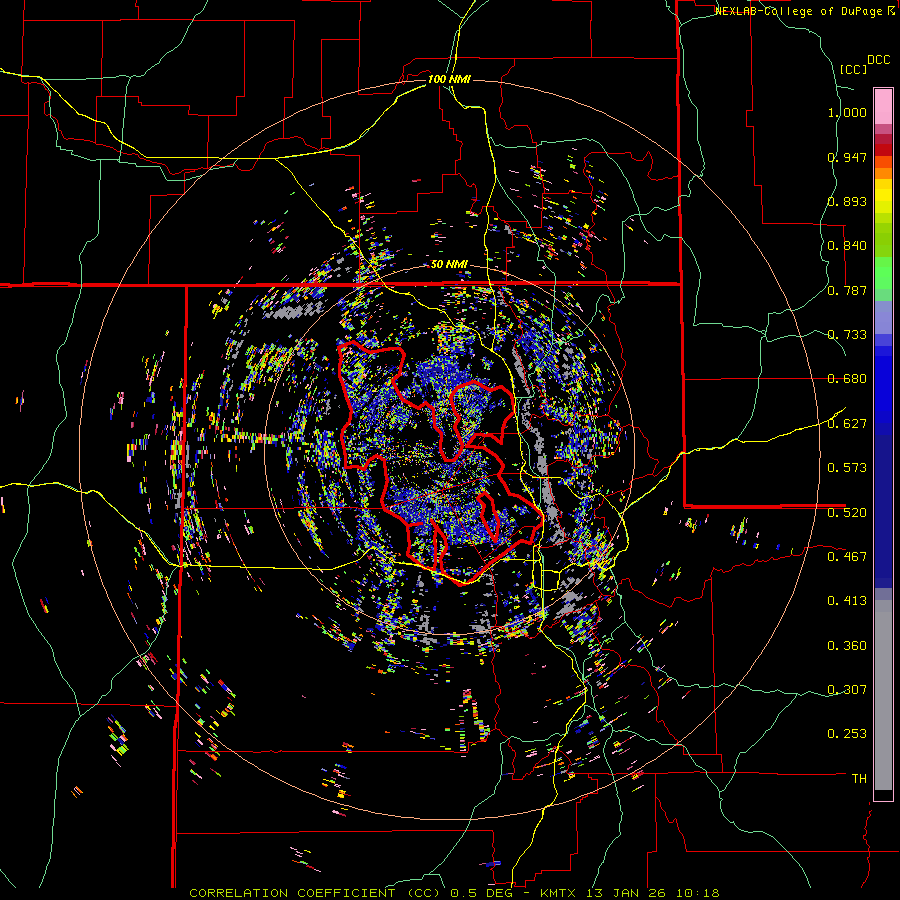
Task: Click the DCC label above the legend
Action: pyautogui.click(x=879, y=60)
